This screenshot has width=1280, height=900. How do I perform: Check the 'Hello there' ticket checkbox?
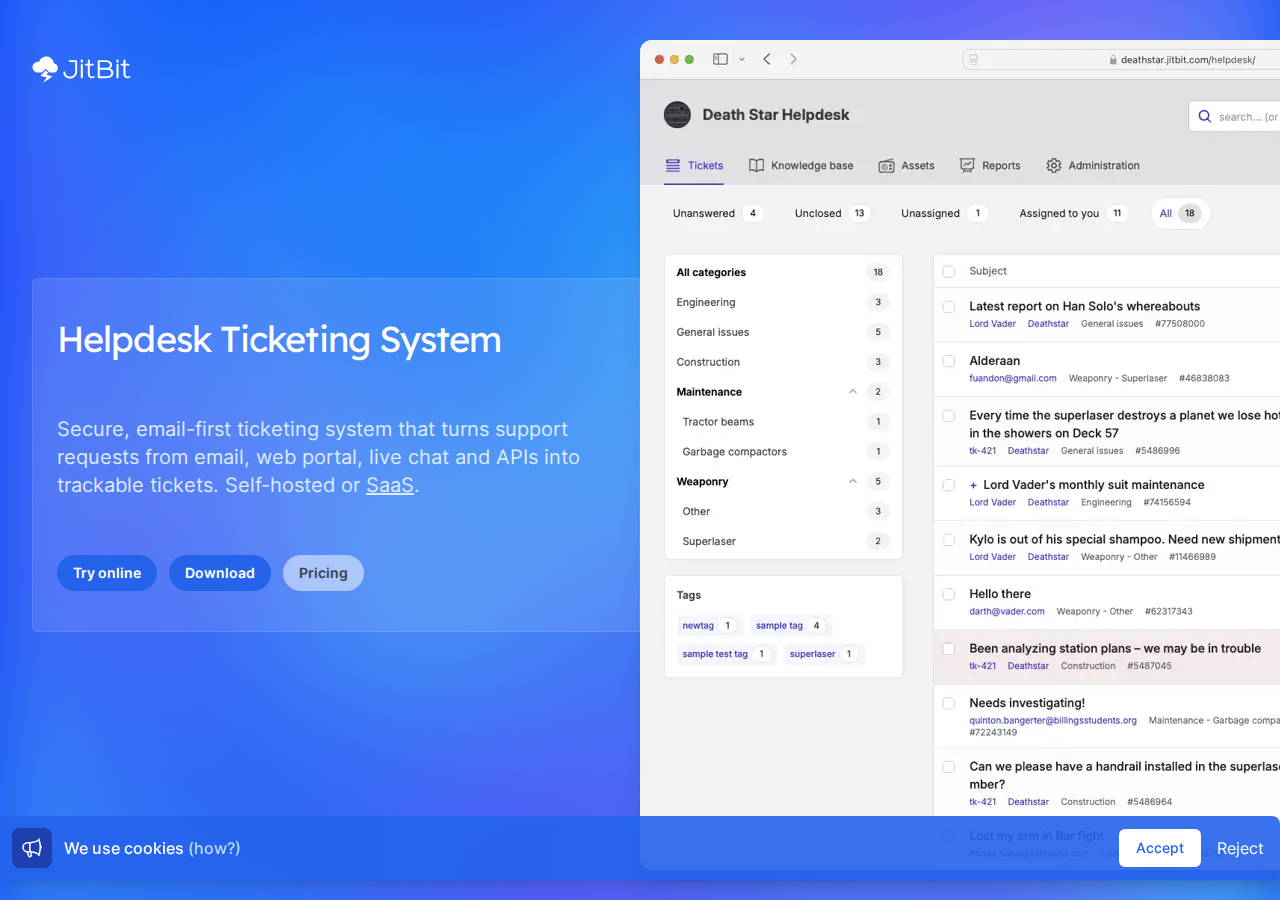949,594
